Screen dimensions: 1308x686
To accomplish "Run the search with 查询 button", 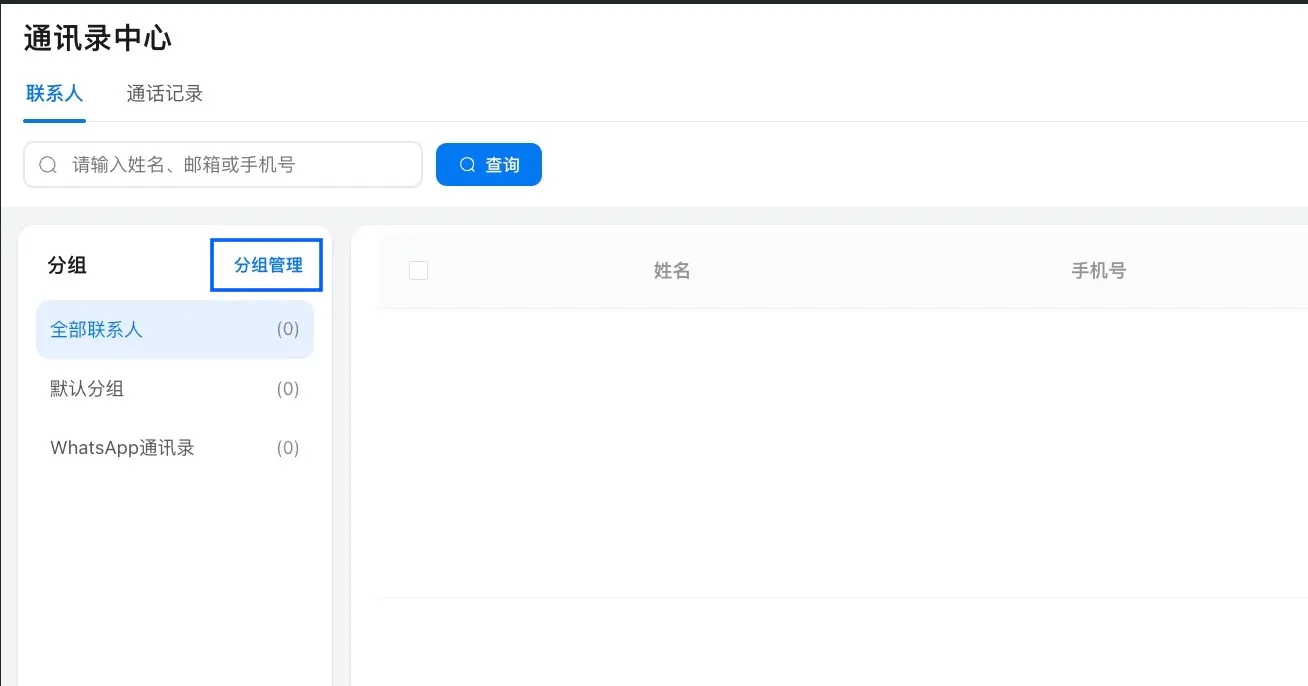I will tap(489, 165).
